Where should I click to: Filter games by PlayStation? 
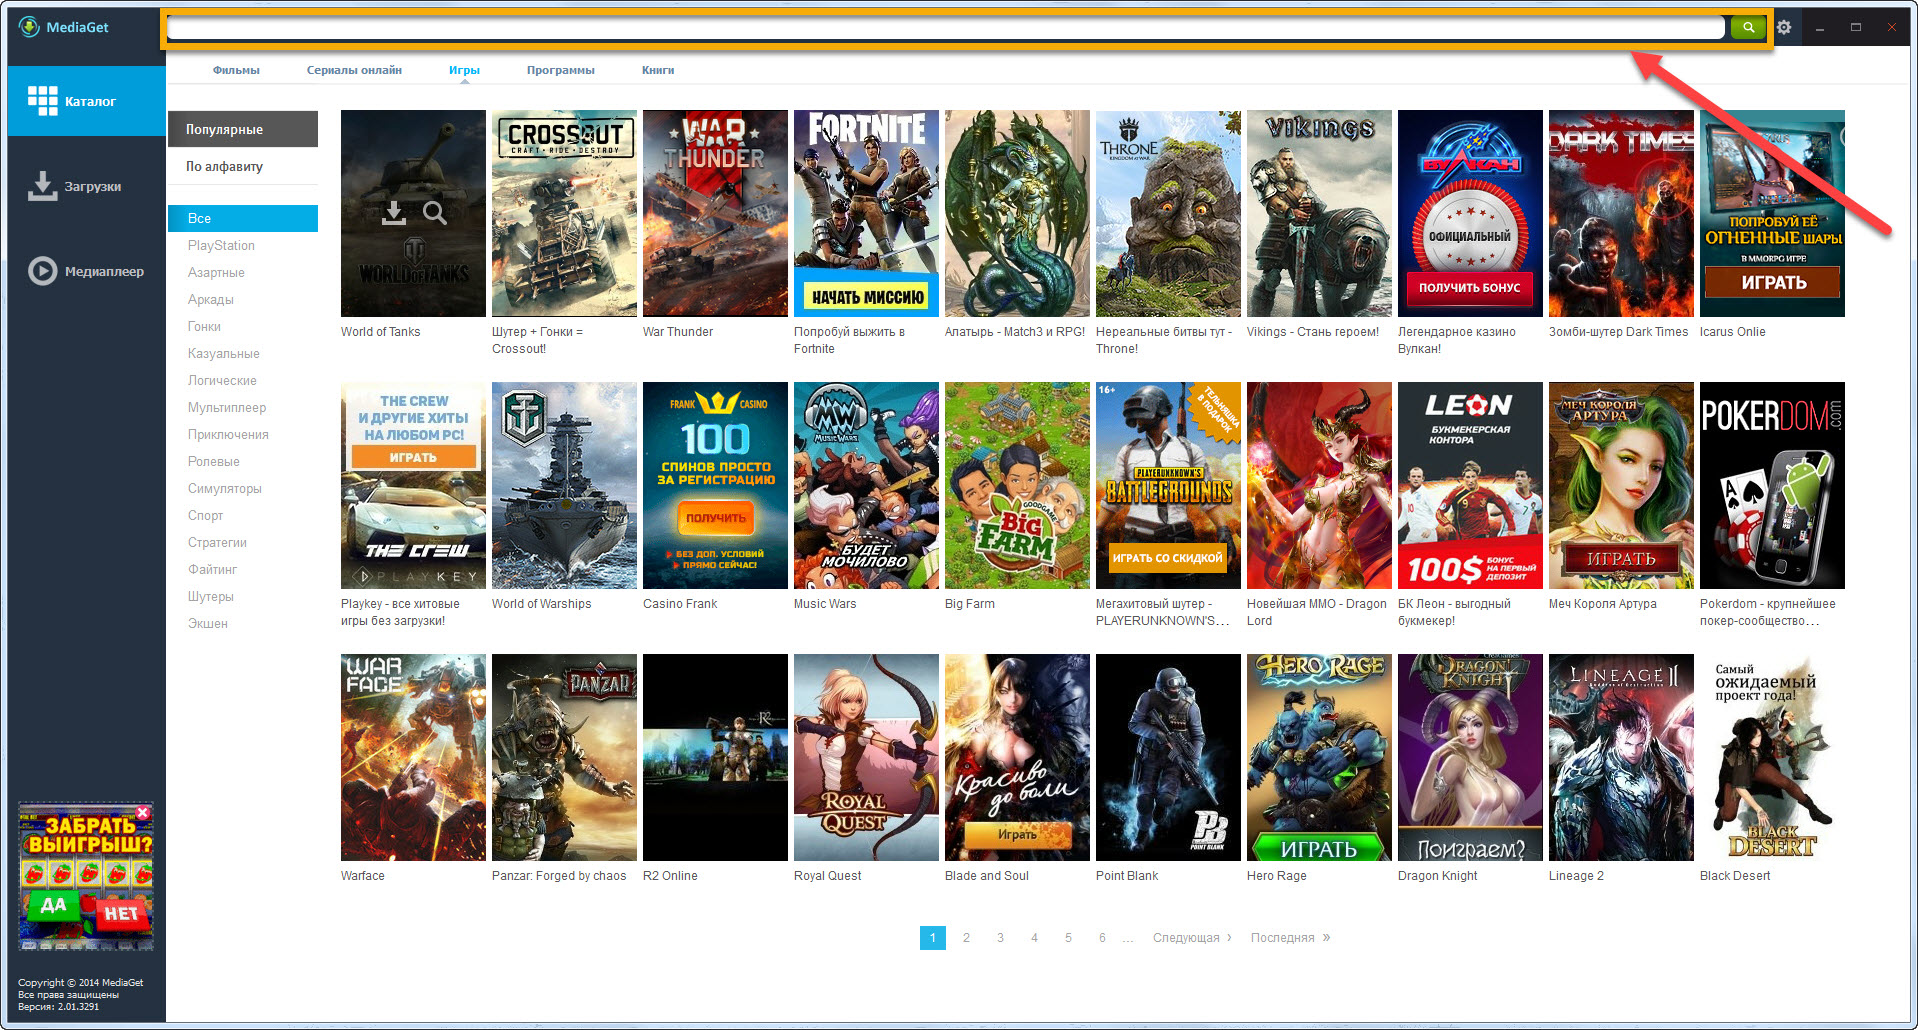tap(221, 245)
